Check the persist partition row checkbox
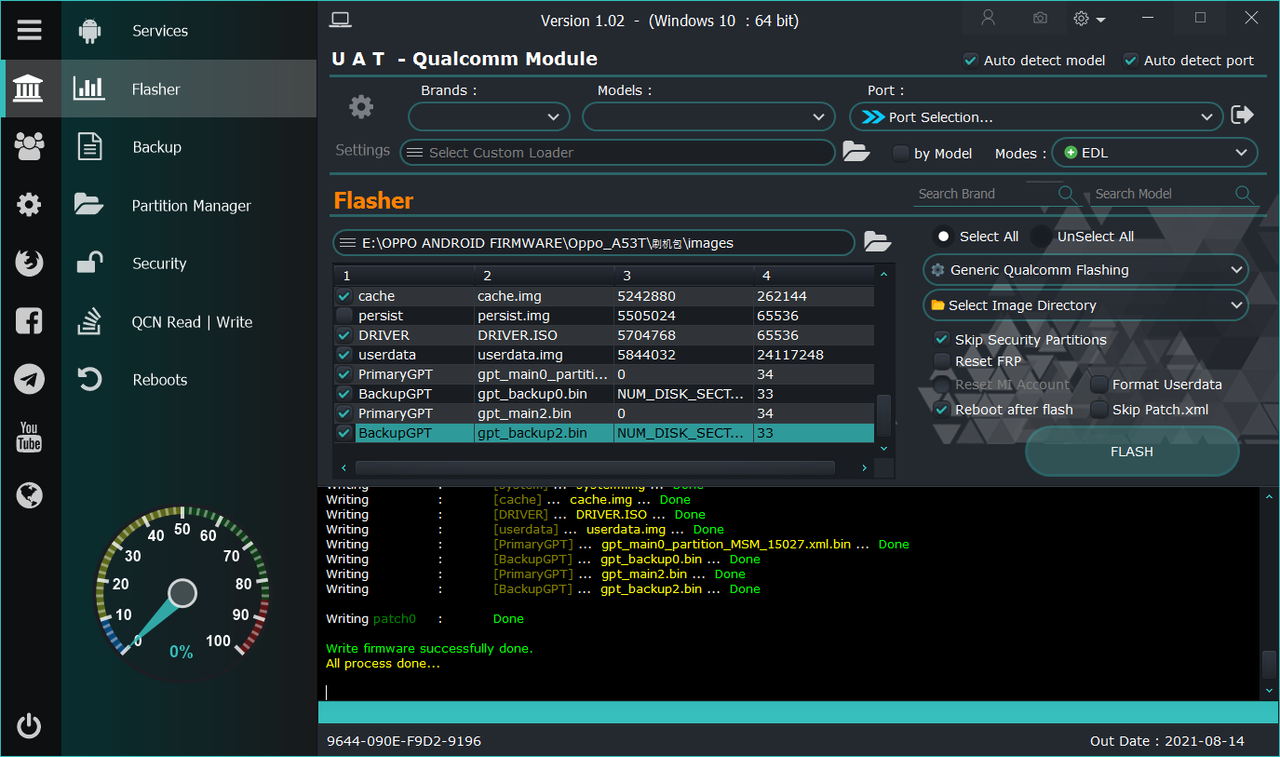 [344, 316]
